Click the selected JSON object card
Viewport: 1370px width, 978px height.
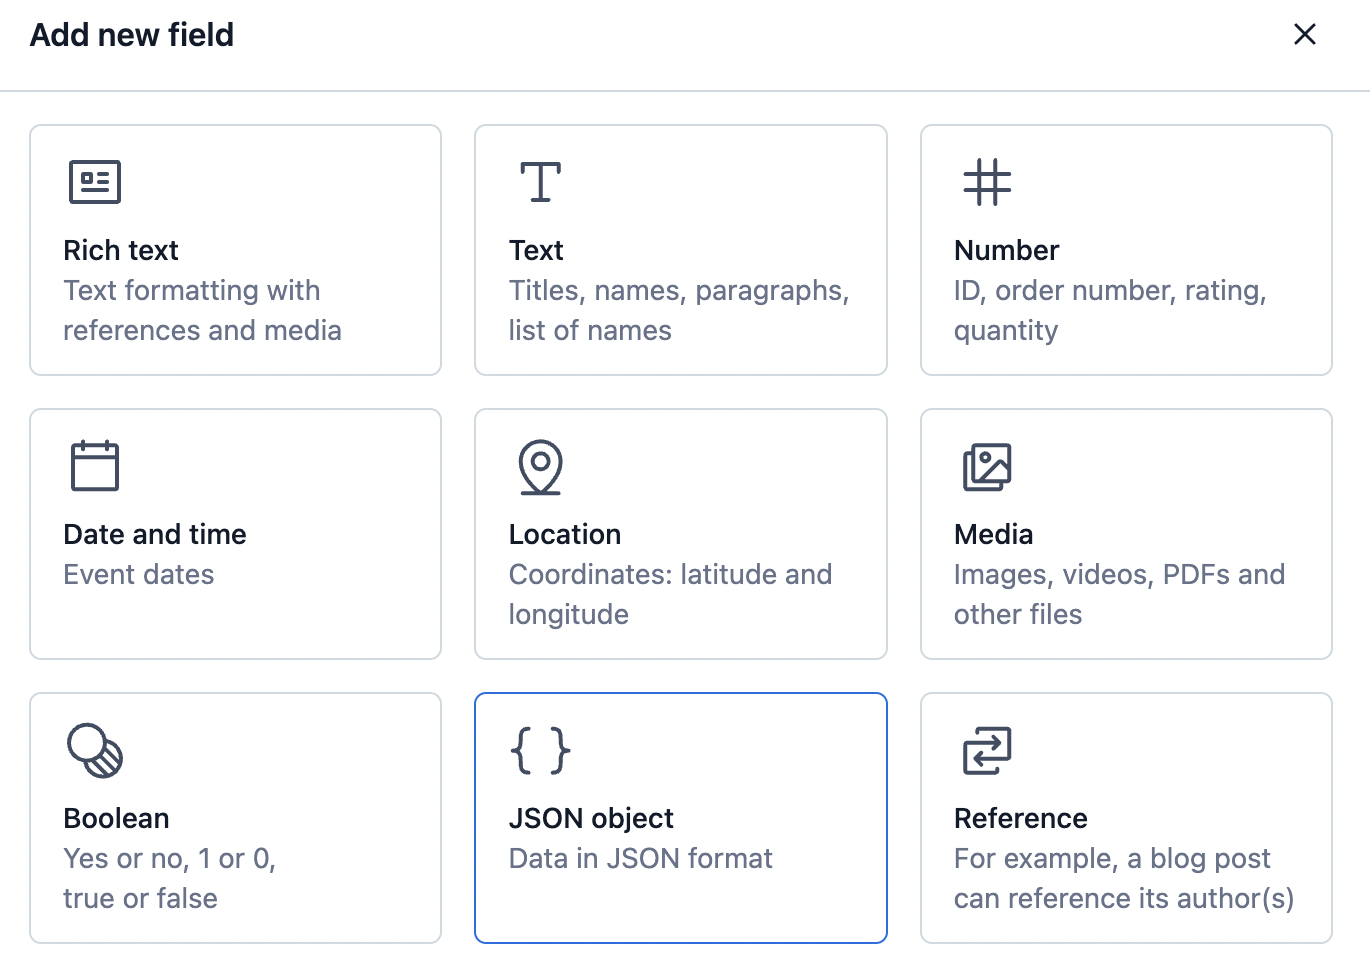(x=680, y=818)
